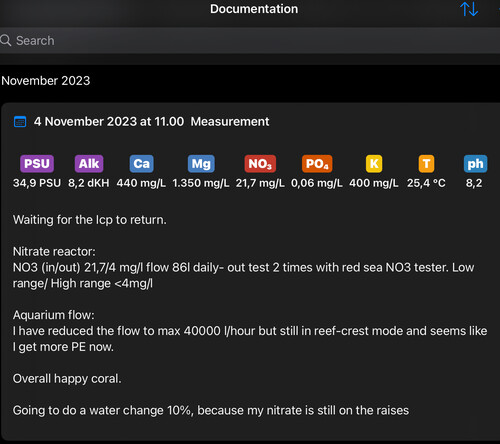Tap the T temperature badge
The image size is (500, 444).
point(426,164)
